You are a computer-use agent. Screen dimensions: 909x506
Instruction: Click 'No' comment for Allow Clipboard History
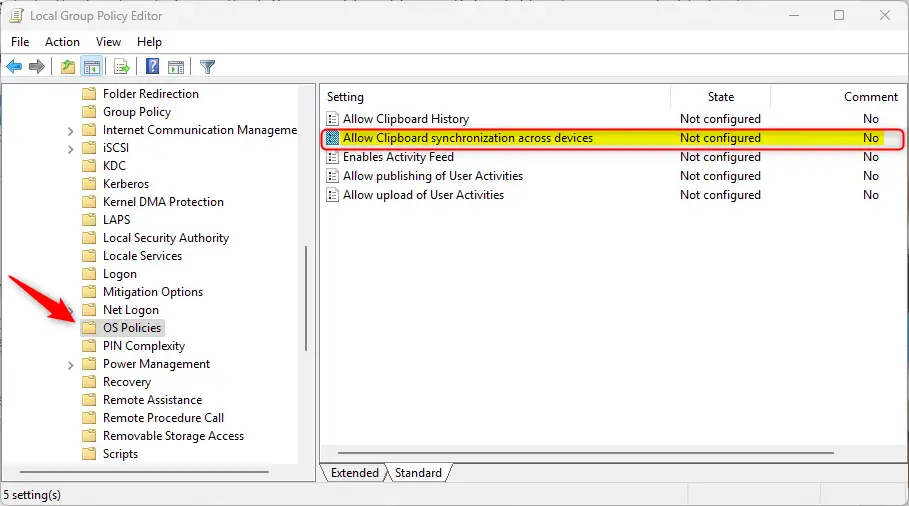[x=871, y=119]
